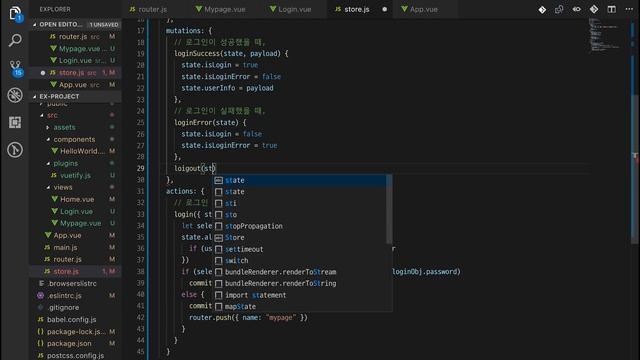The height and width of the screenshot is (360, 640).
Task: Click the first diamond-shaped icon in editor toolbar
Action: tap(542, 9)
